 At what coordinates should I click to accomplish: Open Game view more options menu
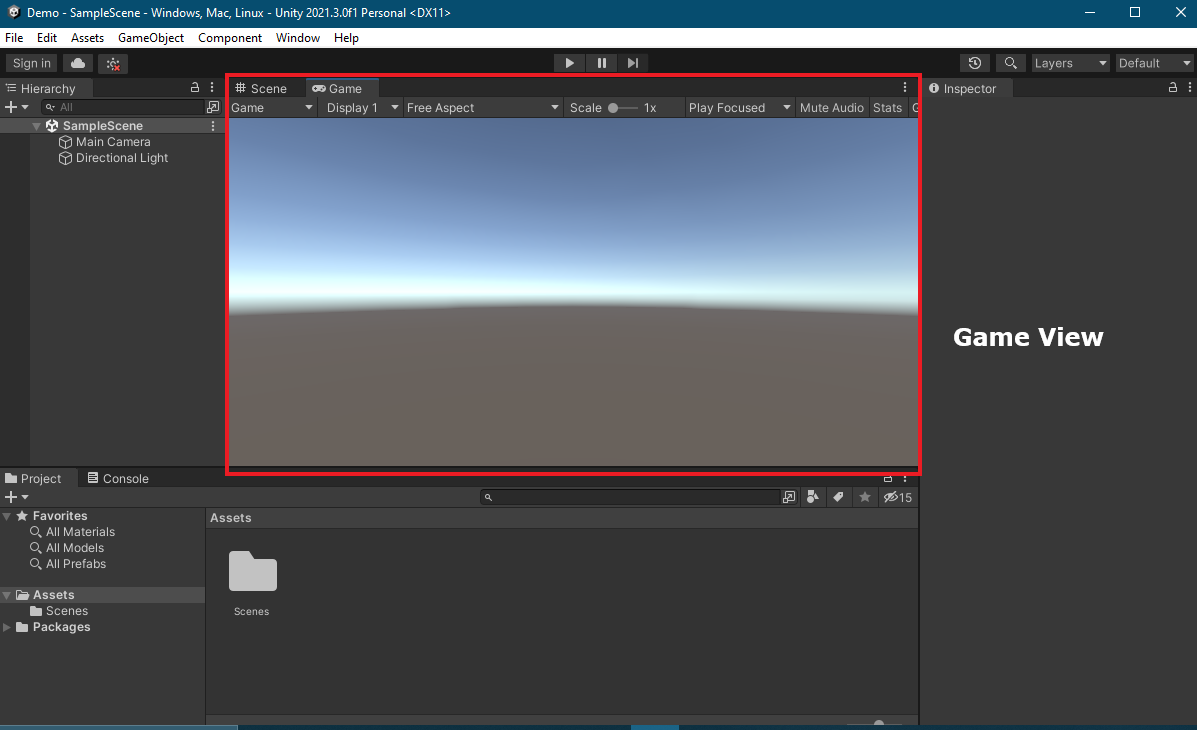905,88
